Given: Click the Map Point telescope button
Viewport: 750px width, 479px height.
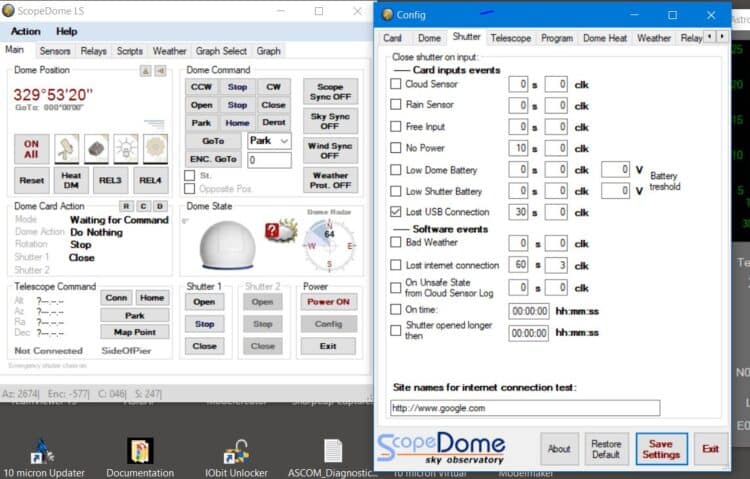Looking at the screenshot, I should pos(134,332).
